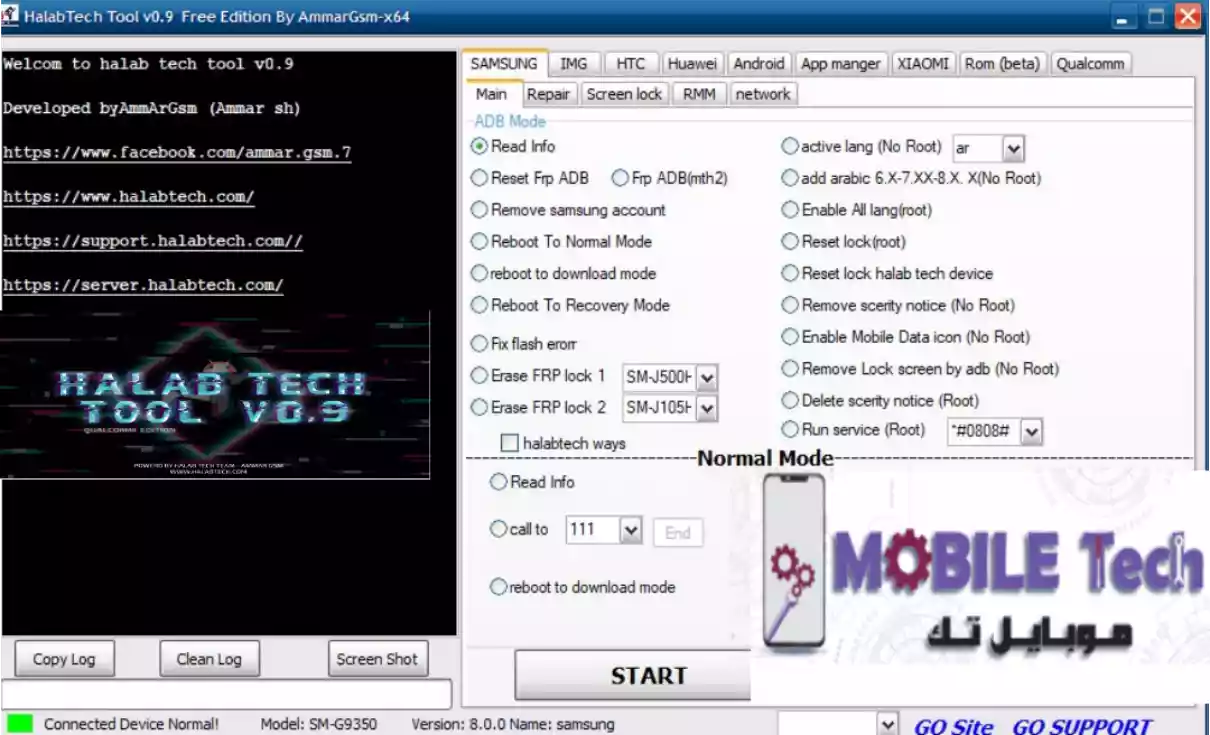Open the server.halabtech.com link

pos(143,285)
